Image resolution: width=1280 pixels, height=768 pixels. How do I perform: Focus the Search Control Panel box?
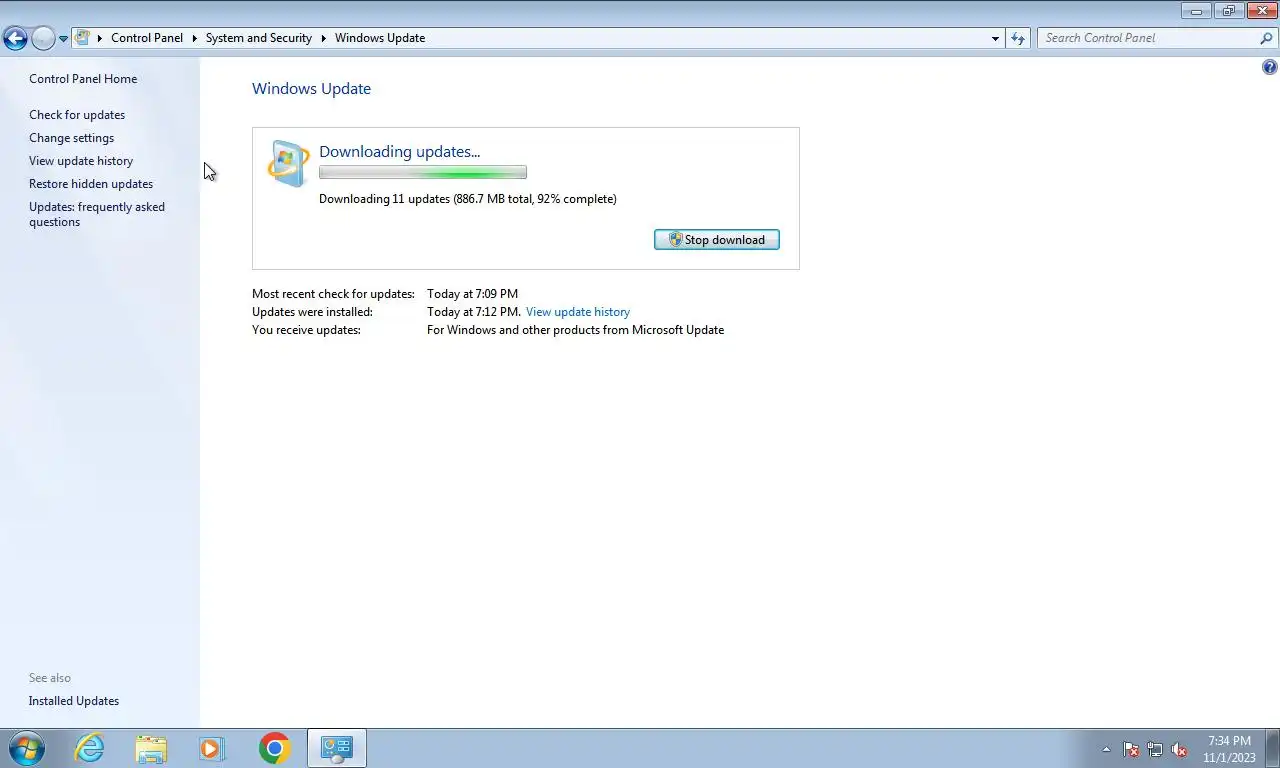tap(1148, 38)
